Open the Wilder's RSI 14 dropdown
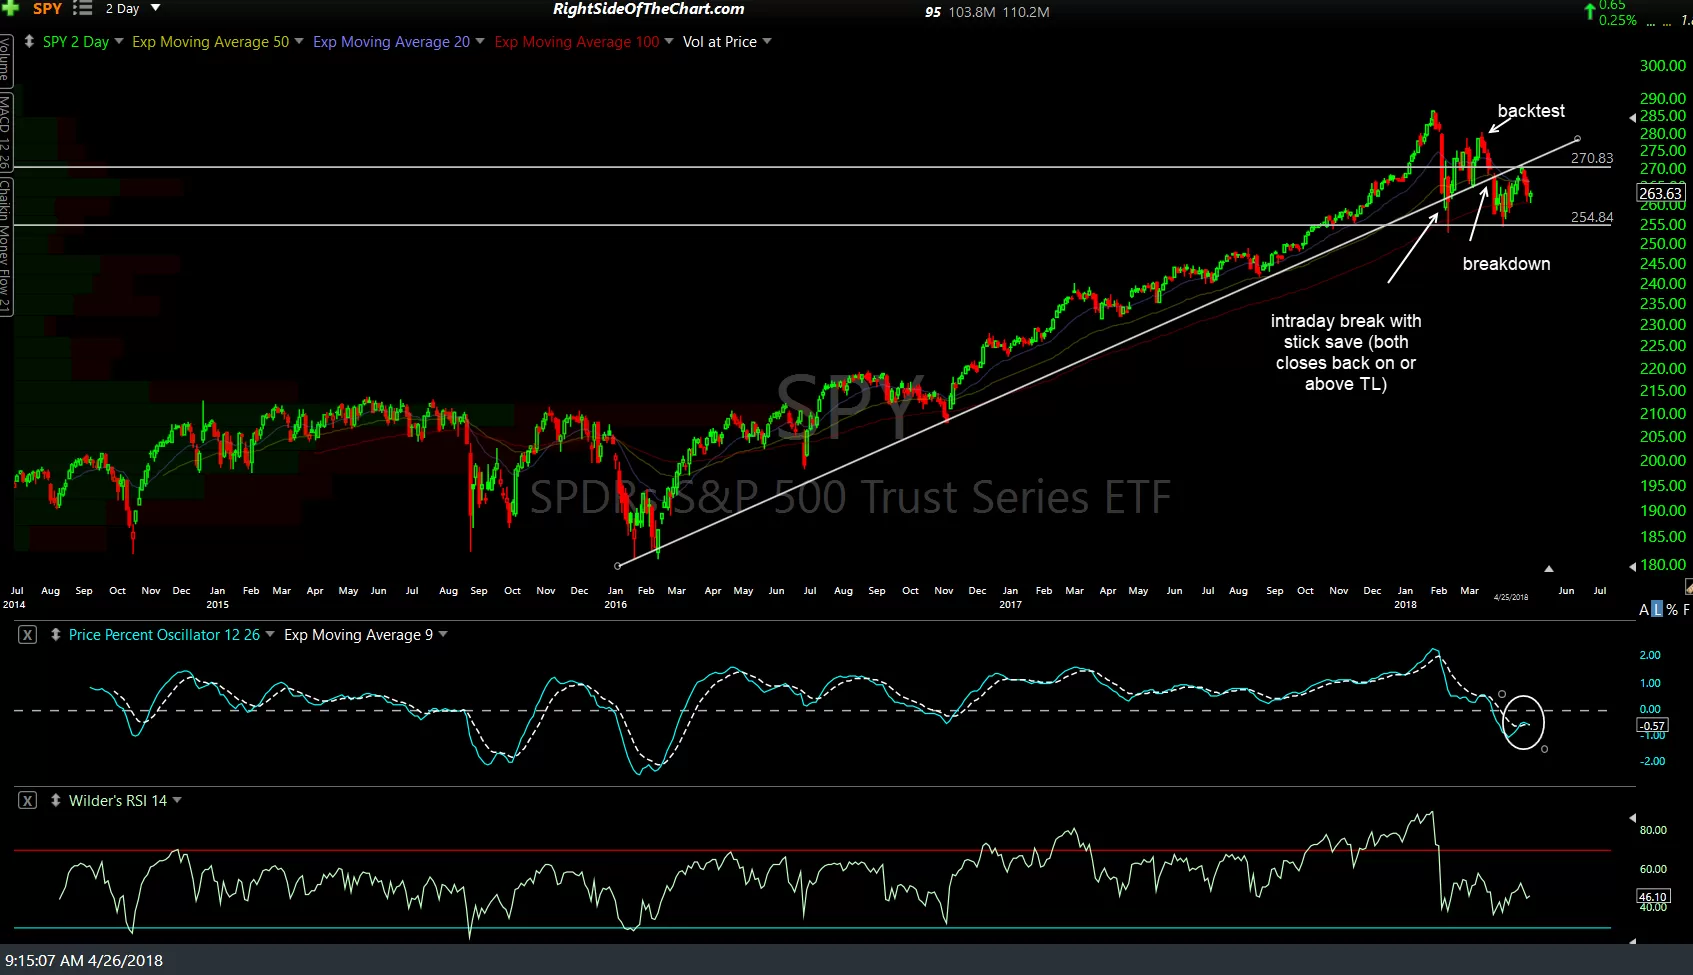The image size is (1693, 975). click(x=177, y=800)
